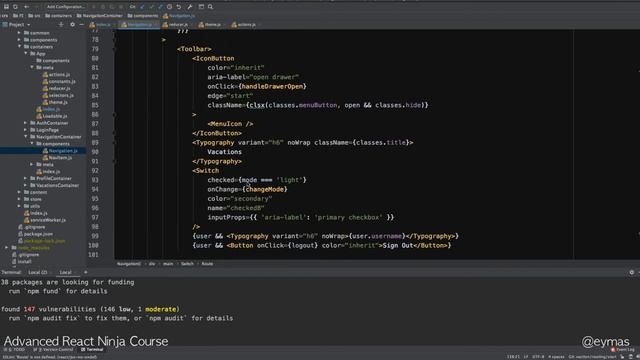Open Project panel gear settings
640x360 pixels.
(72, 24)
